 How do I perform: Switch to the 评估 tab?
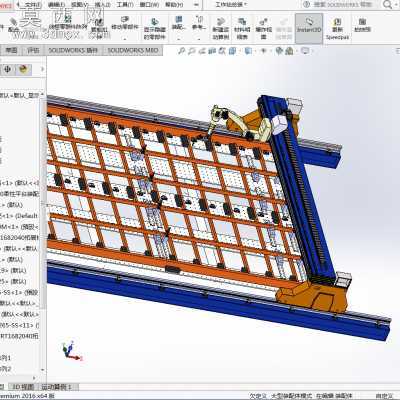33,50
